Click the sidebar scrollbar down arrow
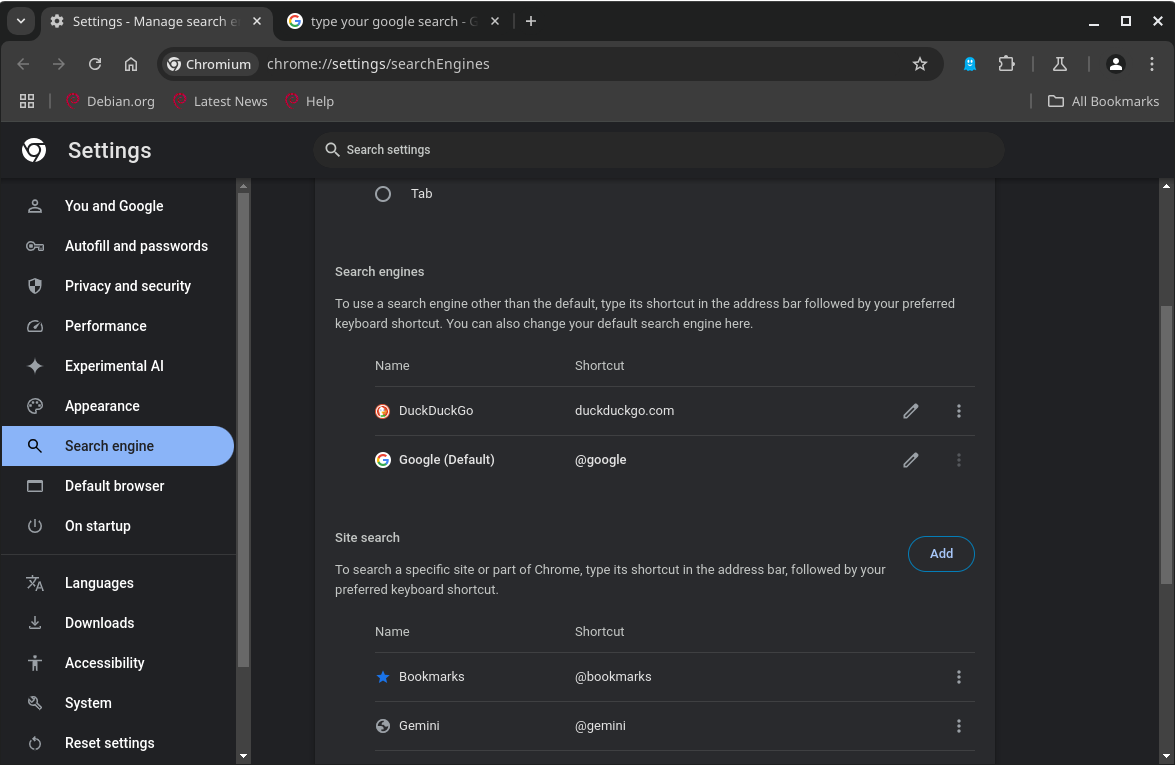The image size is (1175, 765). [243, 757]
